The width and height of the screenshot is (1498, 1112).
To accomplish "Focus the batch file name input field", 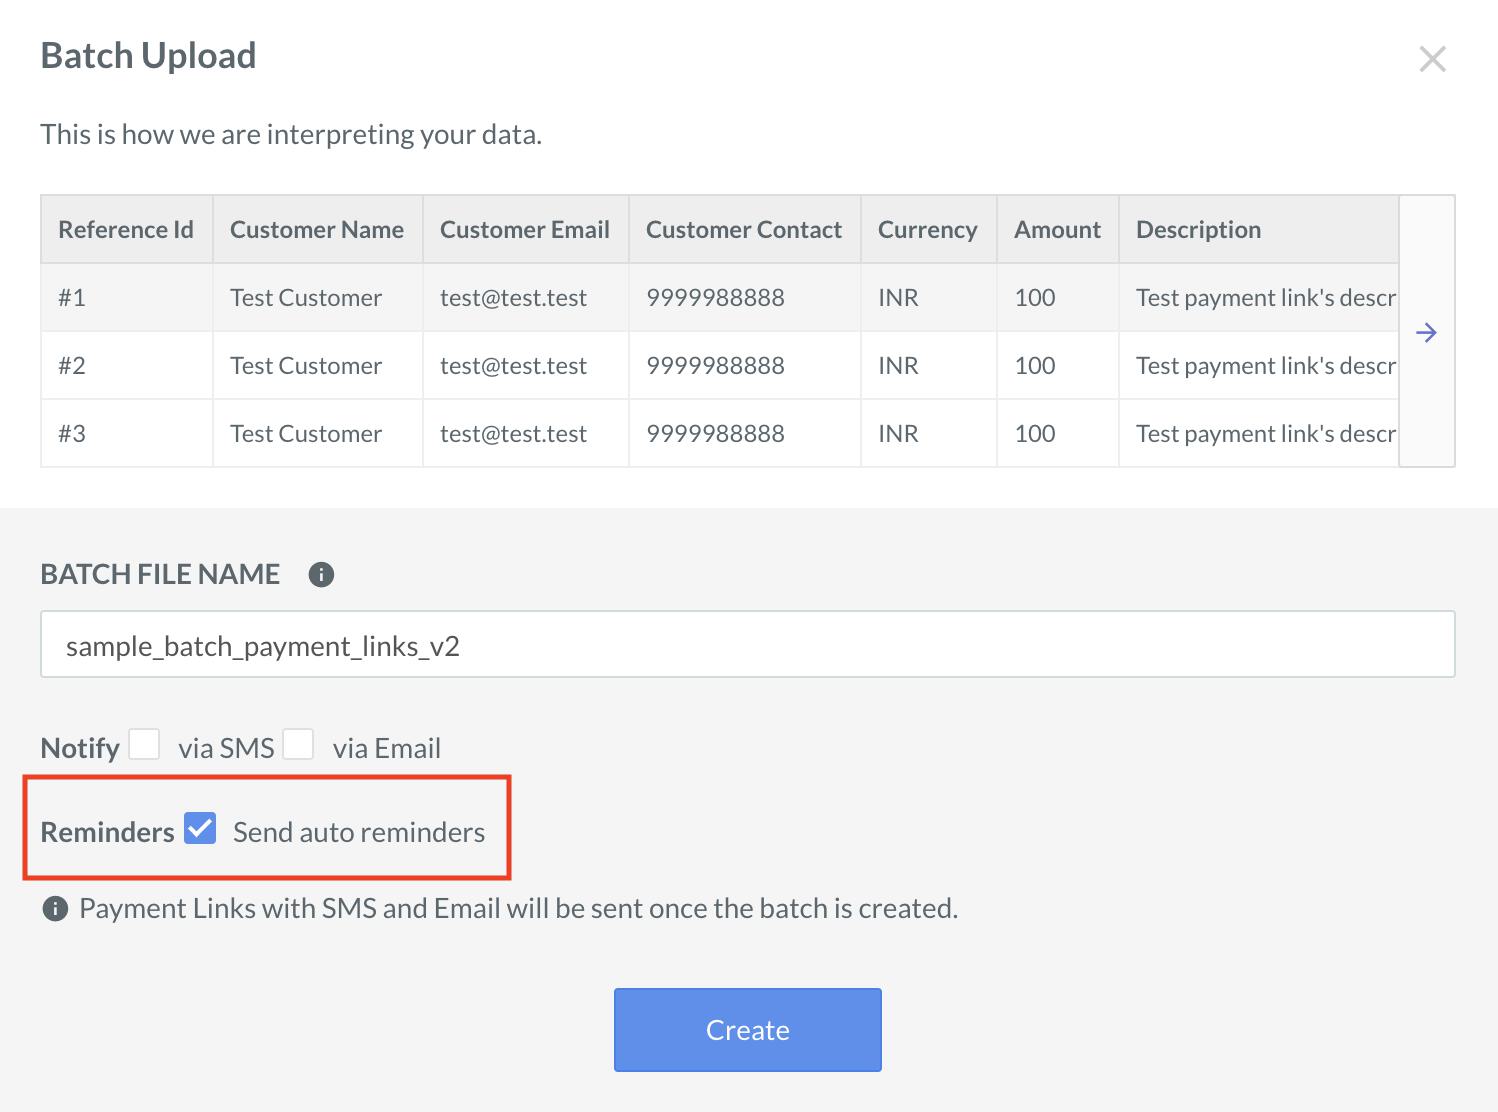I will (748, 645).
